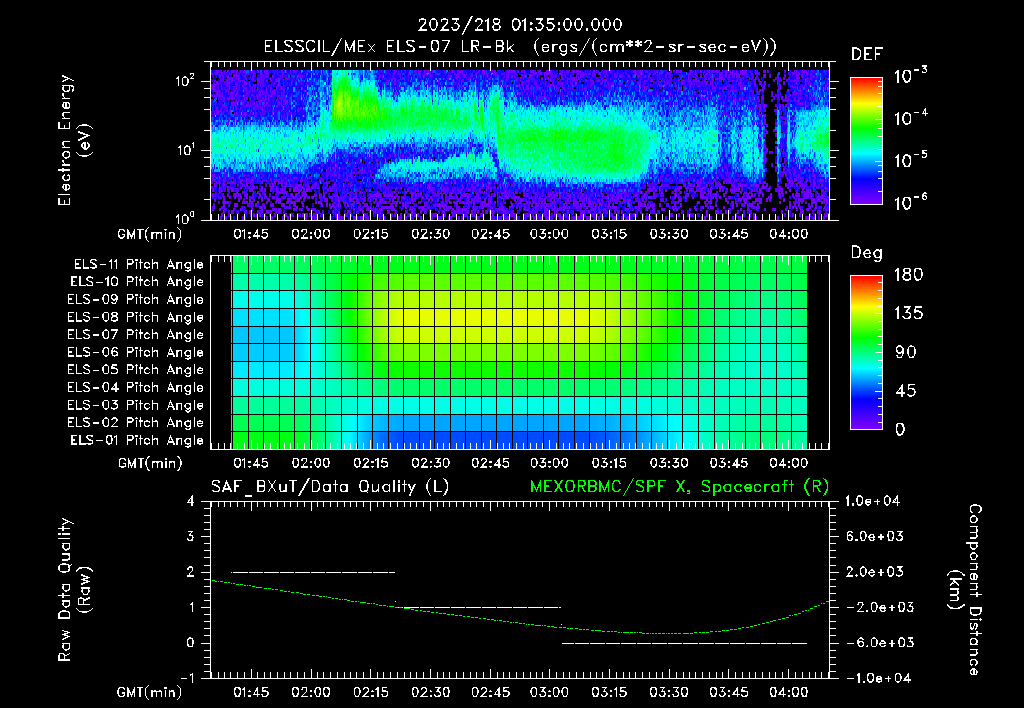Click the 10^2 energy axis tick label
This screenshot has height=708, width=1024.
[x=185, y=81]
